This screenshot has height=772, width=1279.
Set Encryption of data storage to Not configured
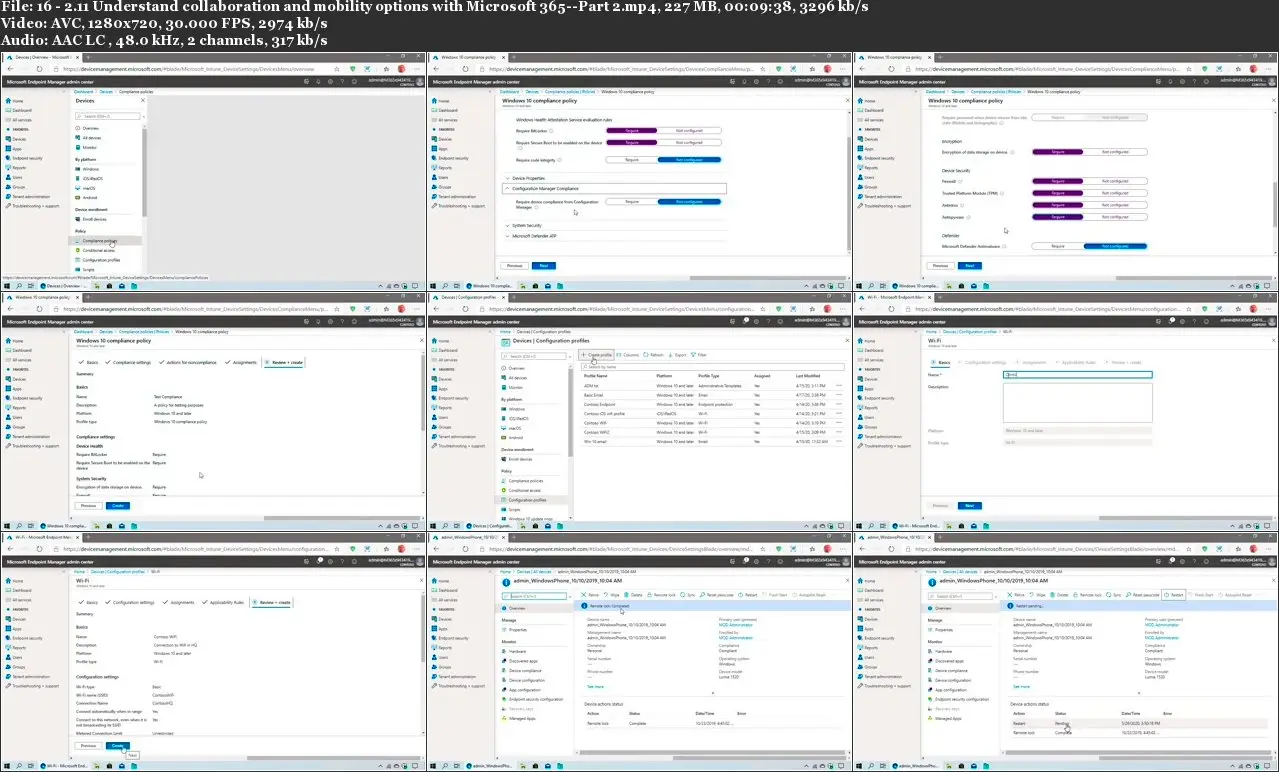[1117, 152]
